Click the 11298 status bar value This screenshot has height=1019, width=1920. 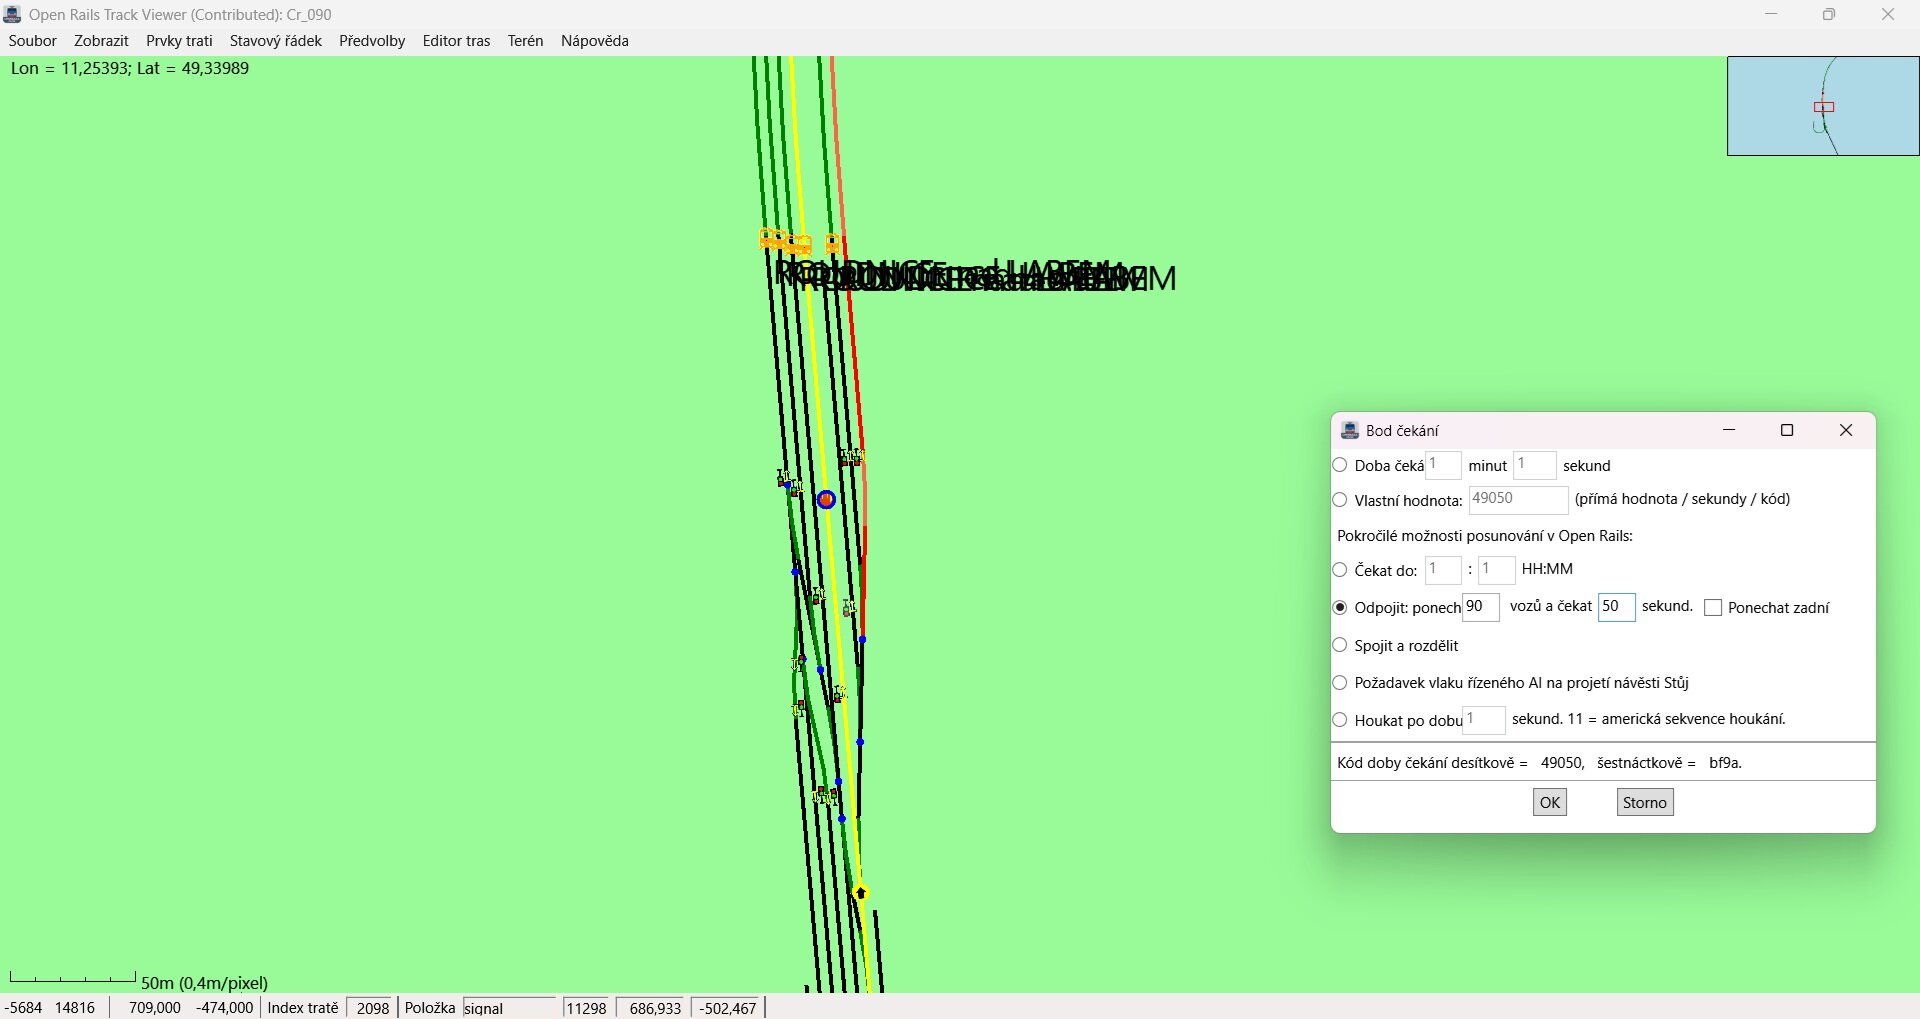point(587,1008)
